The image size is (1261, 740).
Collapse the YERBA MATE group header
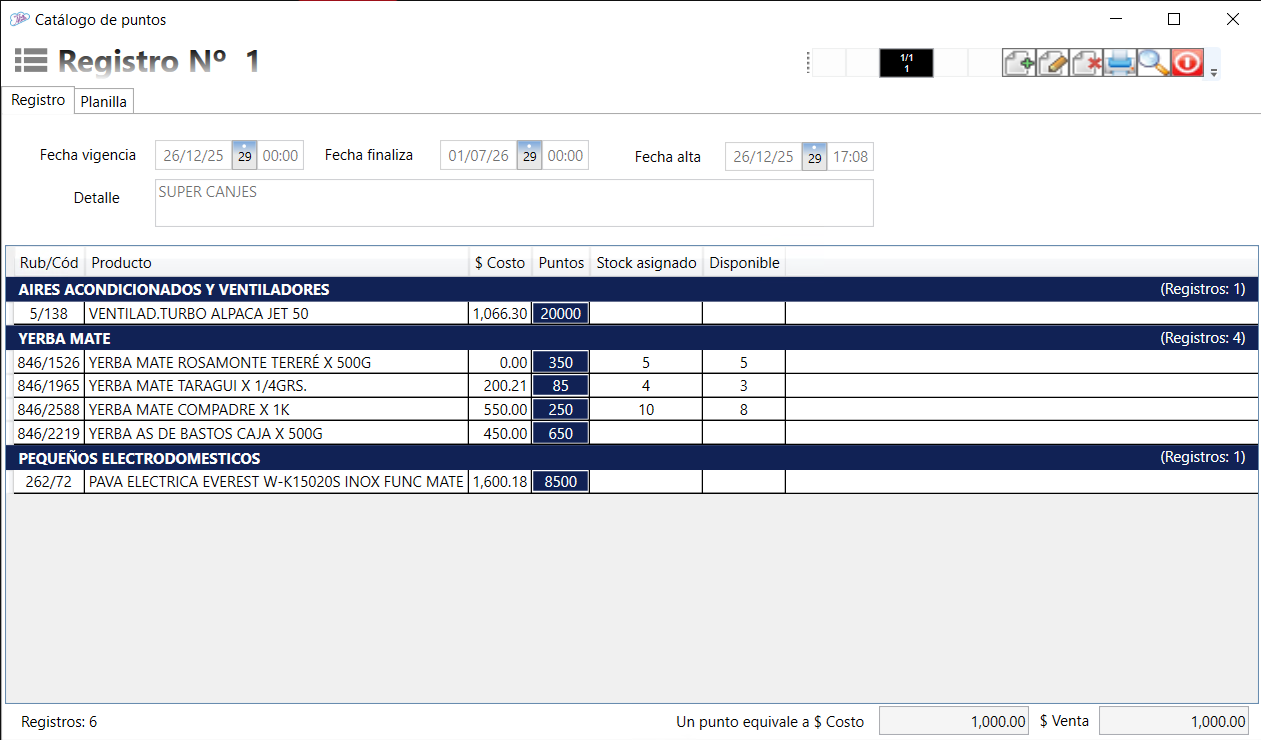tap(65, 338)
